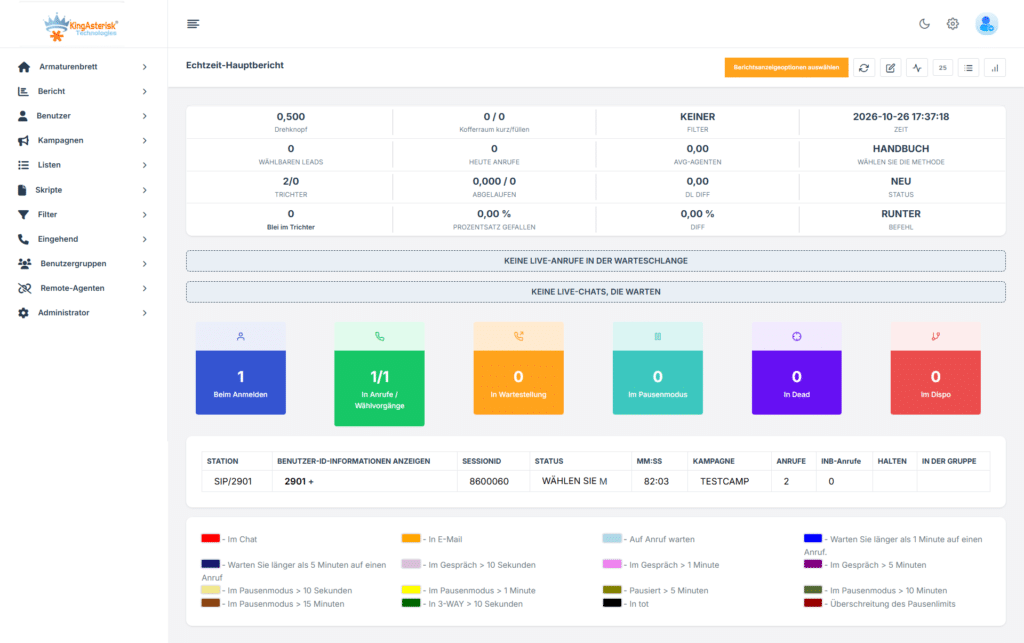Click Berichtsanzeigeoptionen auswählen button
This screenshot has width=1024, height=643.
coord(786,68)
